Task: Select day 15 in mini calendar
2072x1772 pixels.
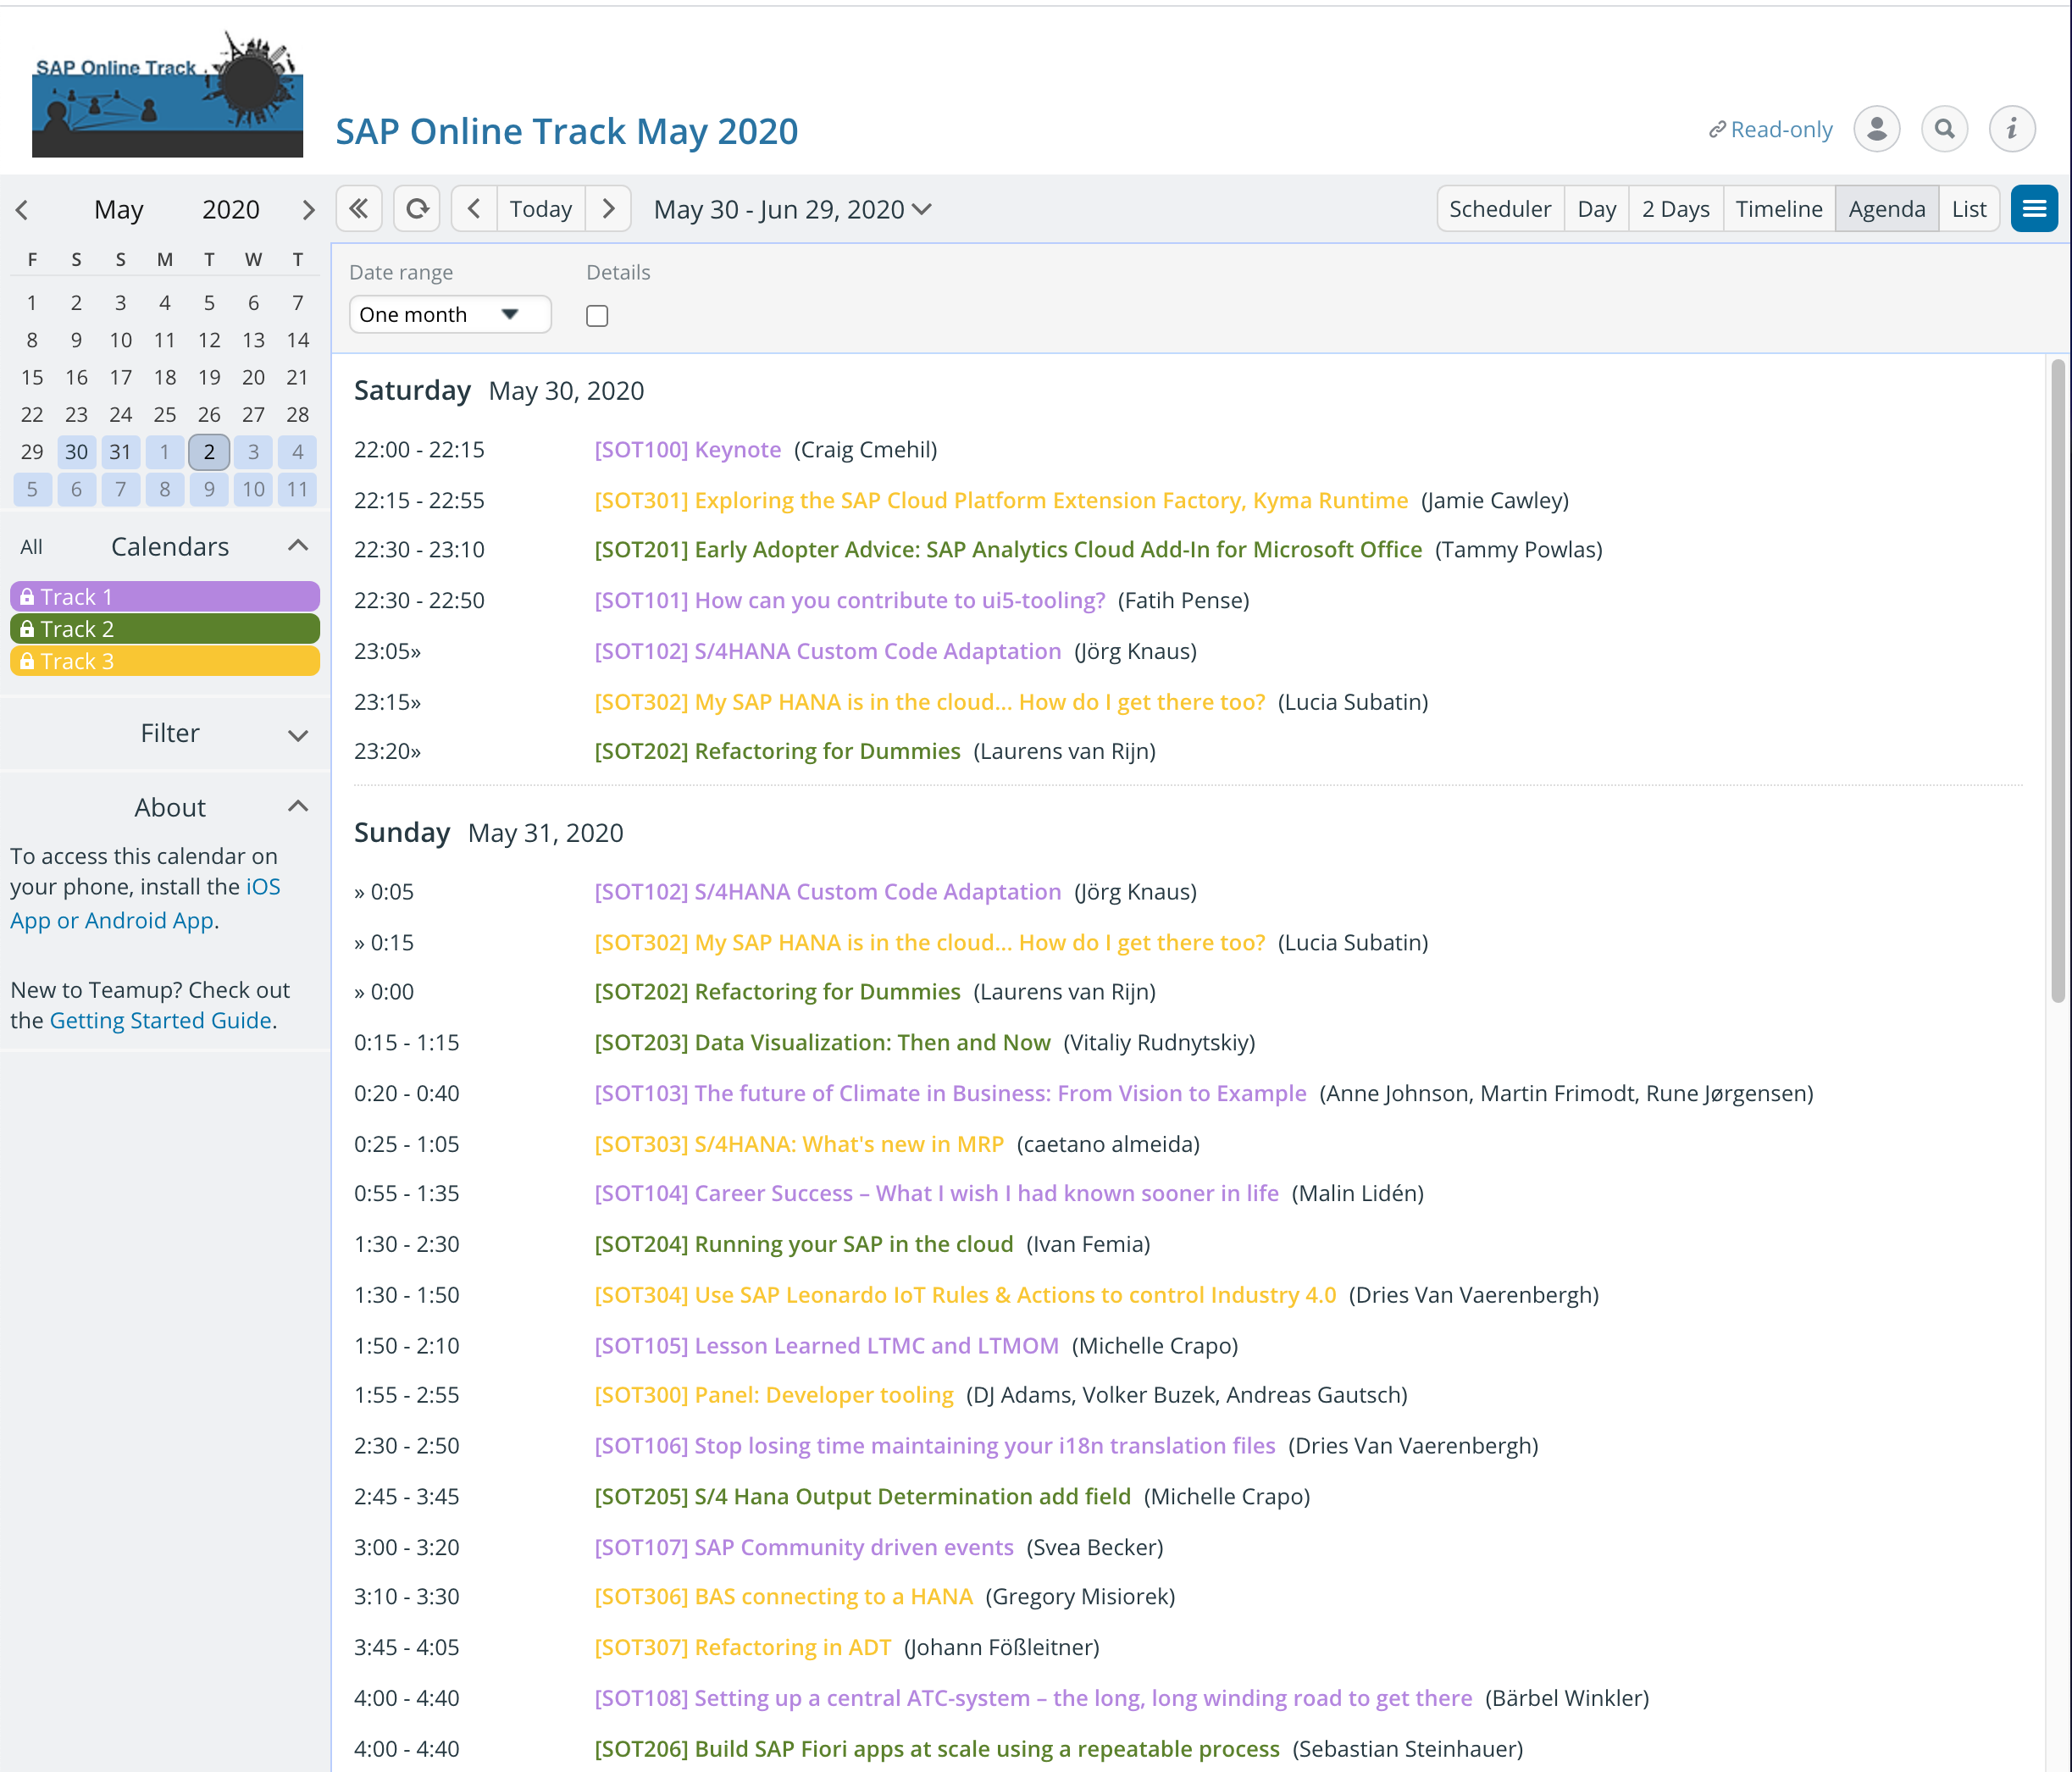Action: point(32,377)
